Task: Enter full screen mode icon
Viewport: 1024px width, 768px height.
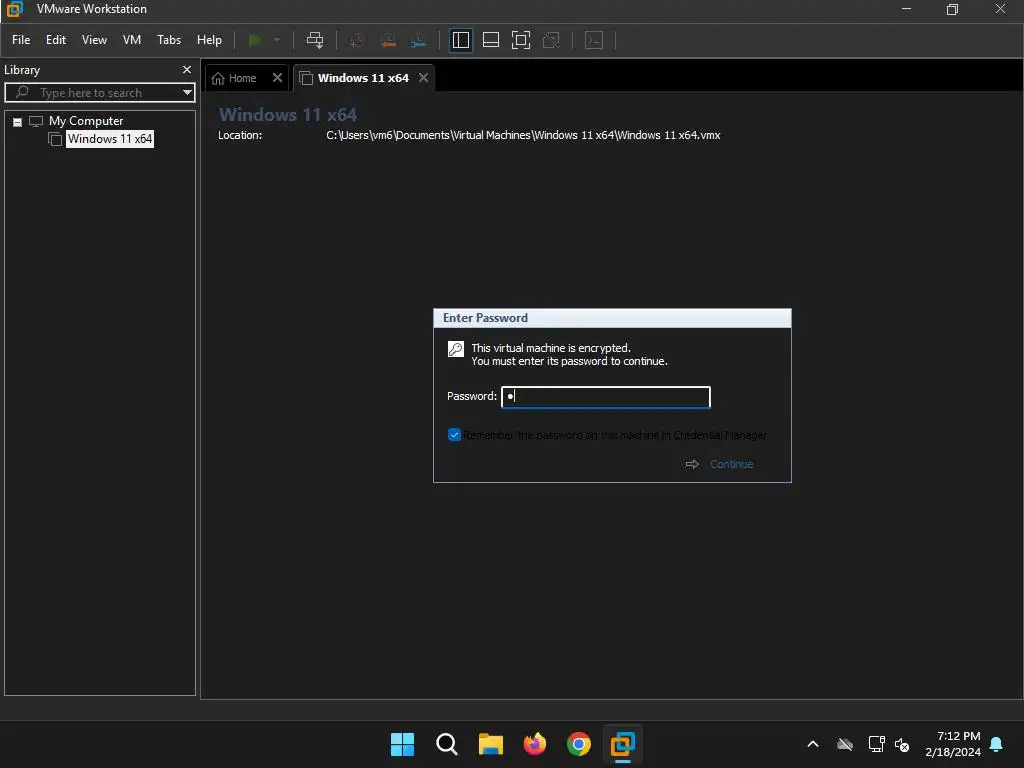Action: [x=521, y=40]
